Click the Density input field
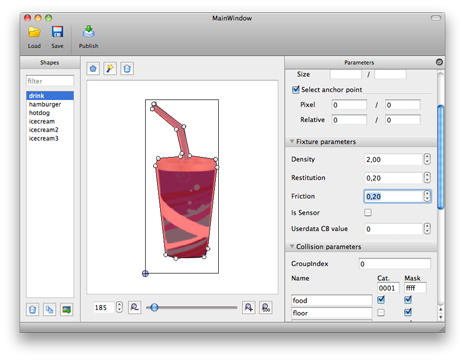The width and height of the screenshot is (465, 360). pos(394,159)
